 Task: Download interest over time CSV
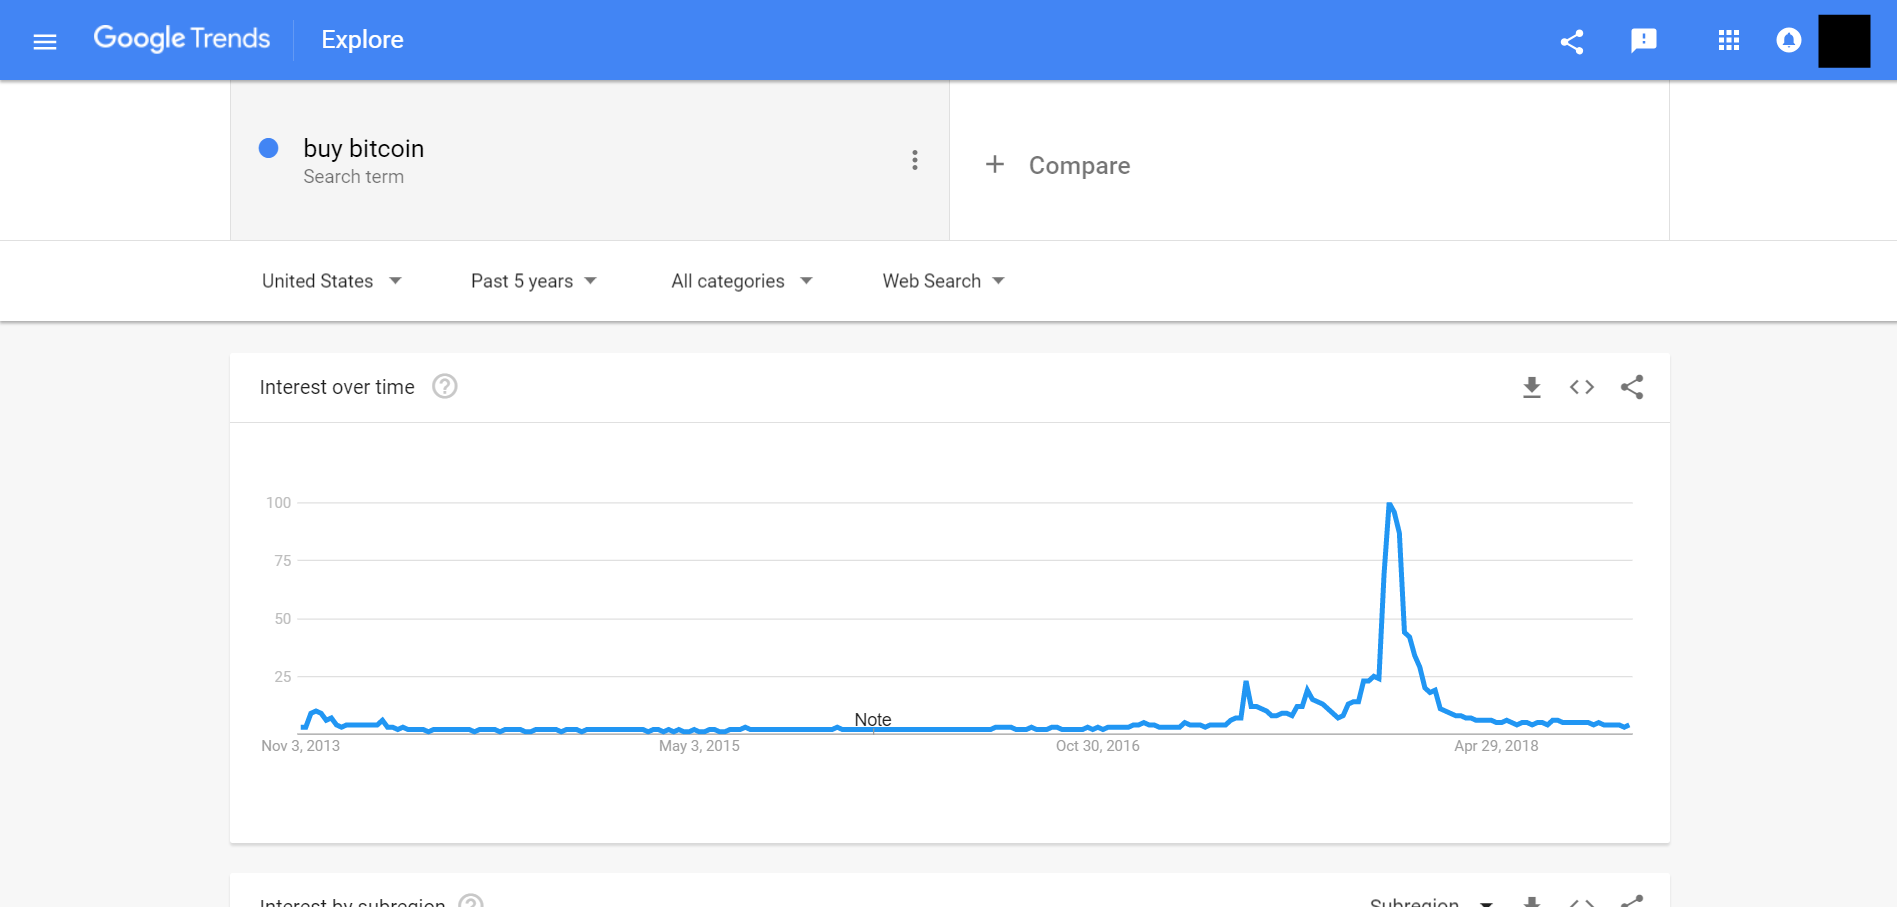tap(1531, 387)
